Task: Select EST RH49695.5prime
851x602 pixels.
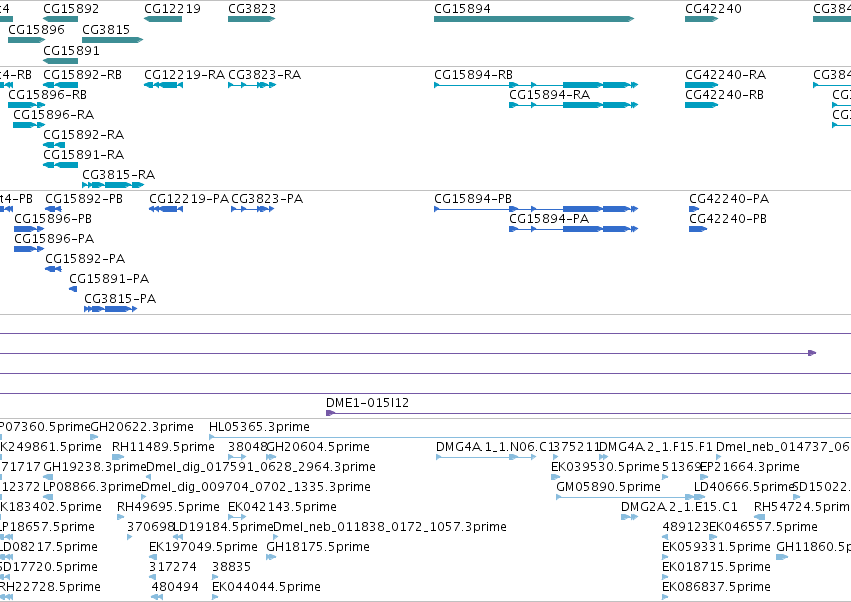Action: tap(168, 507)
